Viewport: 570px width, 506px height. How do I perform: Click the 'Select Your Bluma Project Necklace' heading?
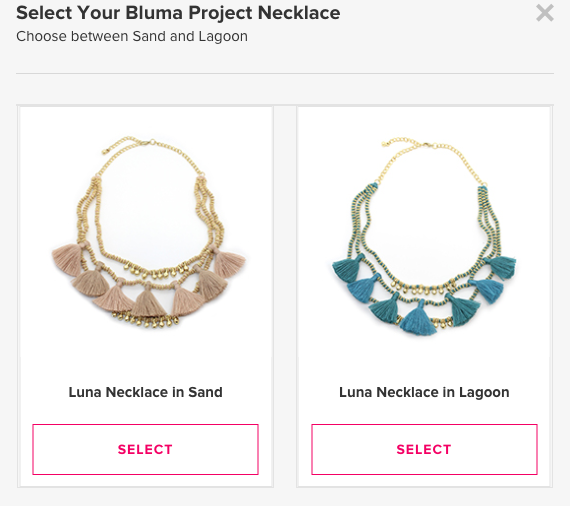178,13
